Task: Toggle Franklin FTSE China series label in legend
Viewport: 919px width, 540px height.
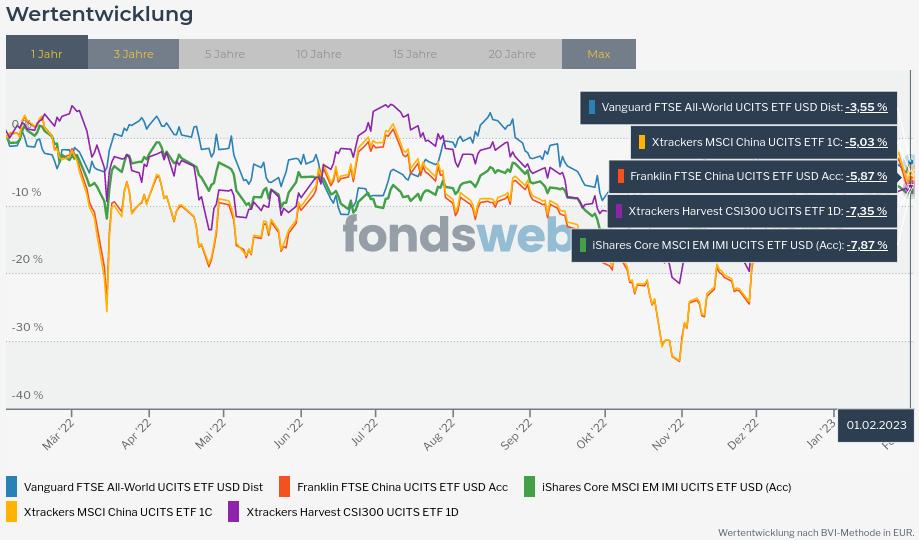Action: tap(402, 487)
